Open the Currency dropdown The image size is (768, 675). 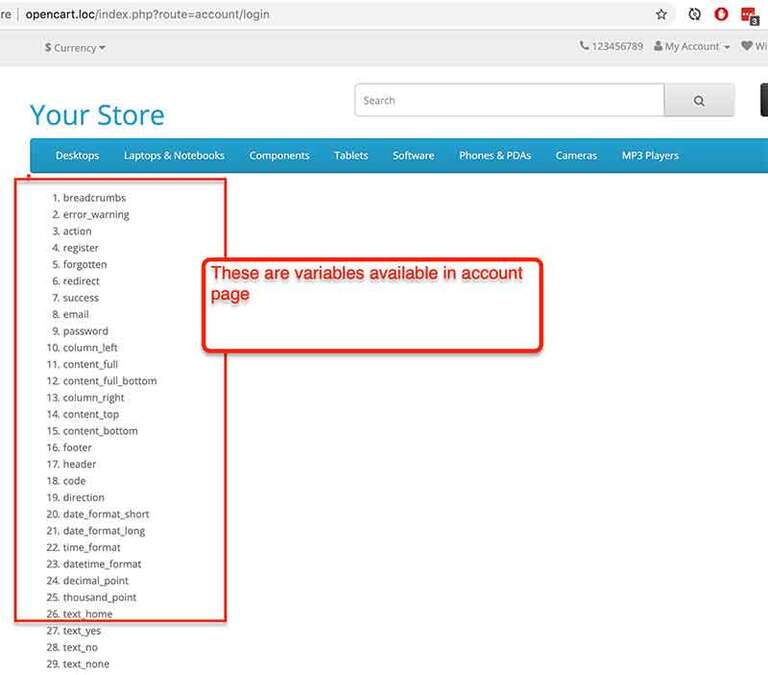(x=75, y=47)
